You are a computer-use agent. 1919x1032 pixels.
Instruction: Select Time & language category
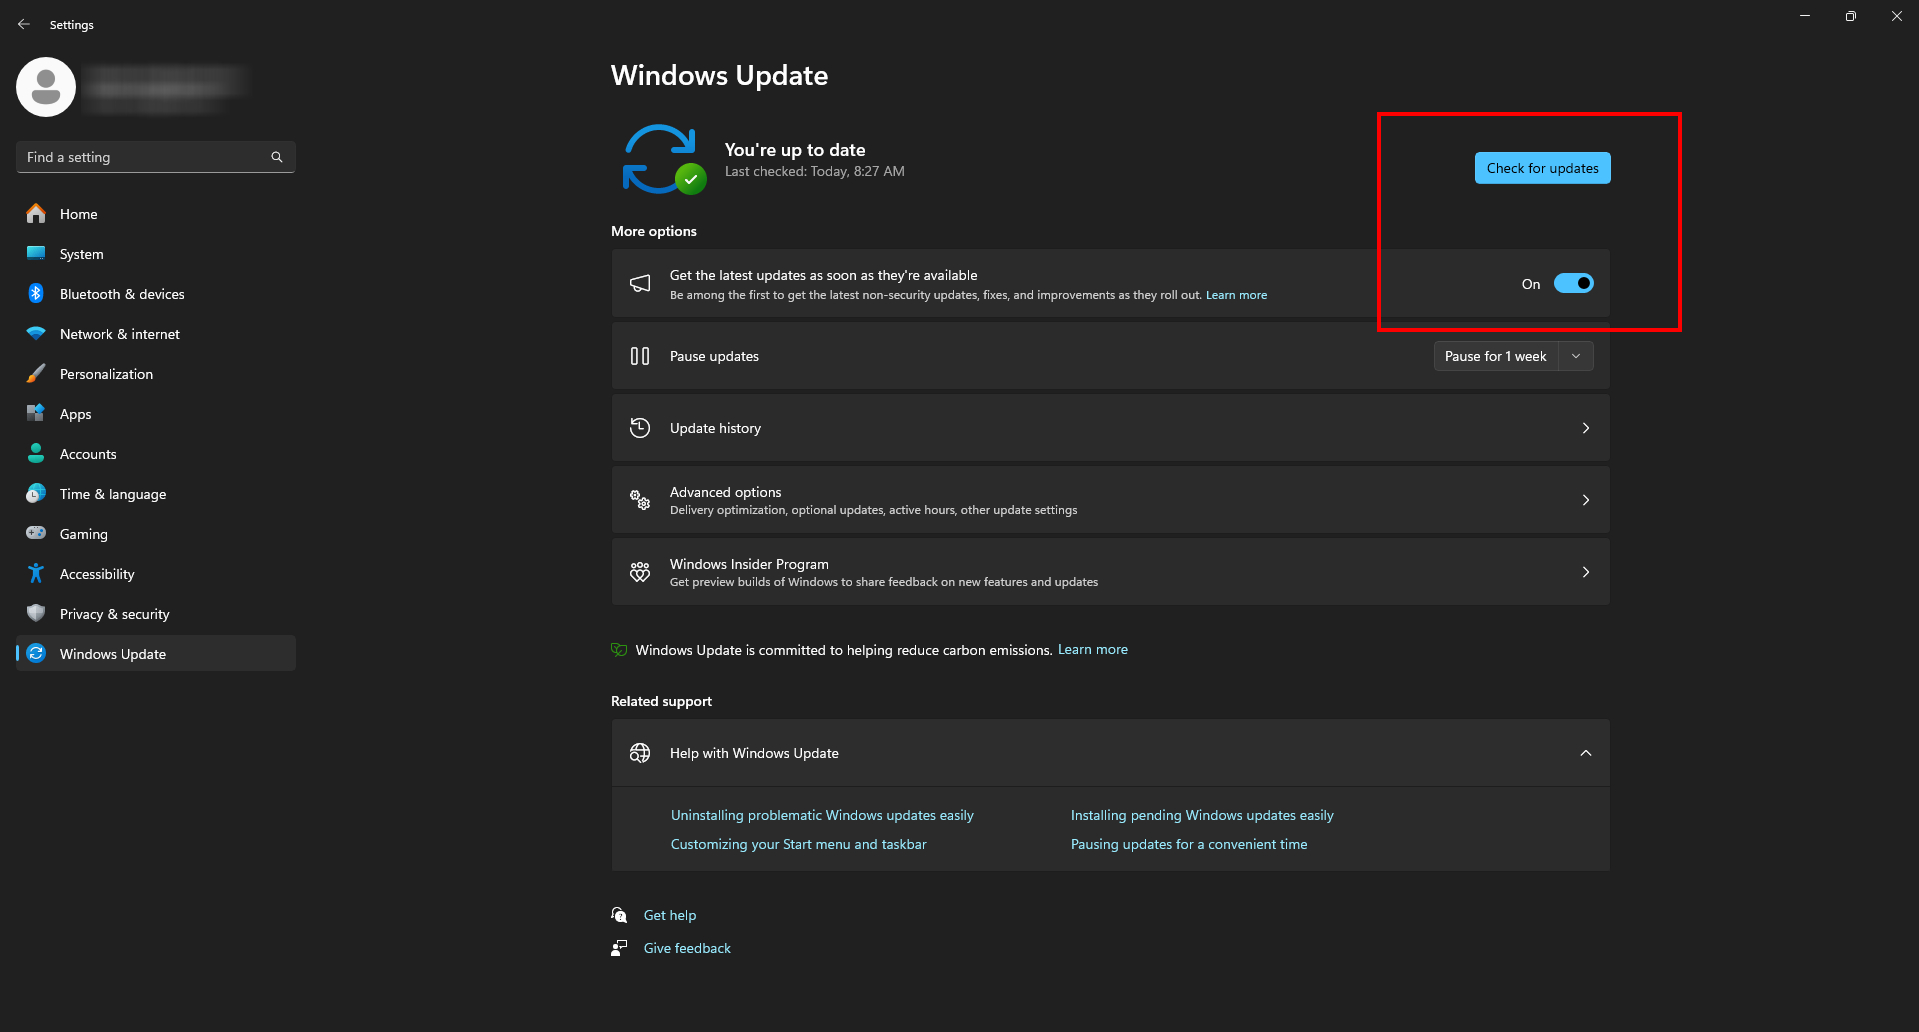click(x=156, y=494)
